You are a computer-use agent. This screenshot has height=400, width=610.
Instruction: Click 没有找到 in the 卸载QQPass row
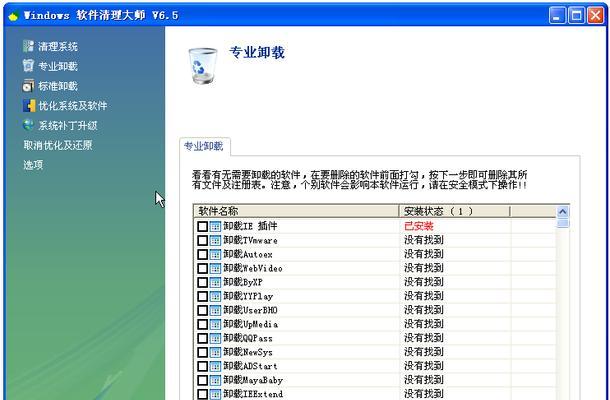(x=424, y=338)
